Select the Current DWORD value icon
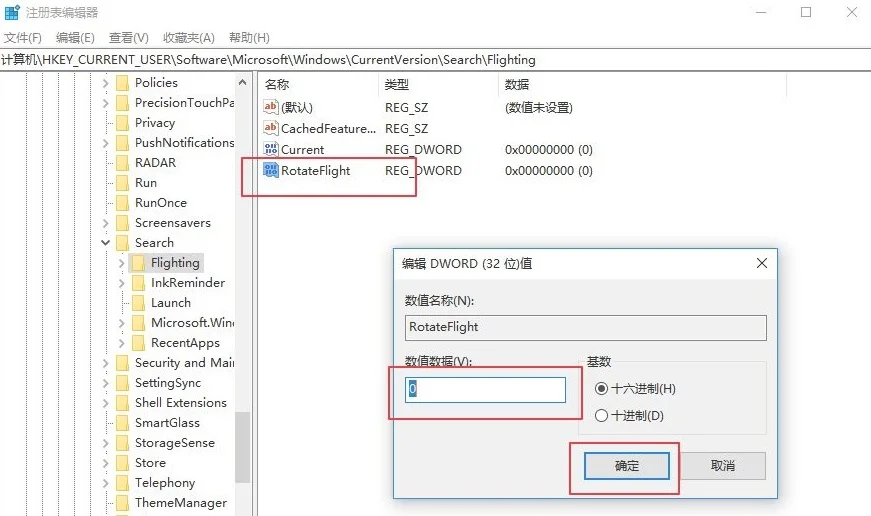Screen dimensions: 871x516 [271, 149]
